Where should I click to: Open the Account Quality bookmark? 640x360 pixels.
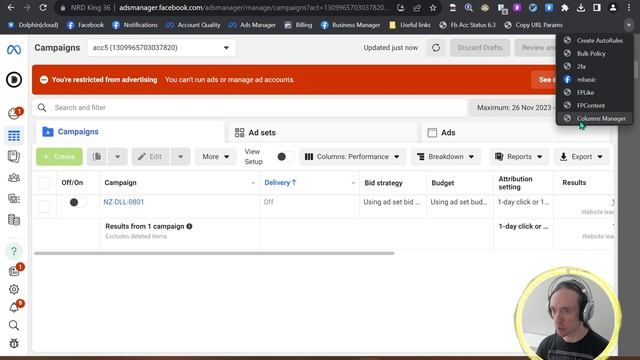pos(193,25)
